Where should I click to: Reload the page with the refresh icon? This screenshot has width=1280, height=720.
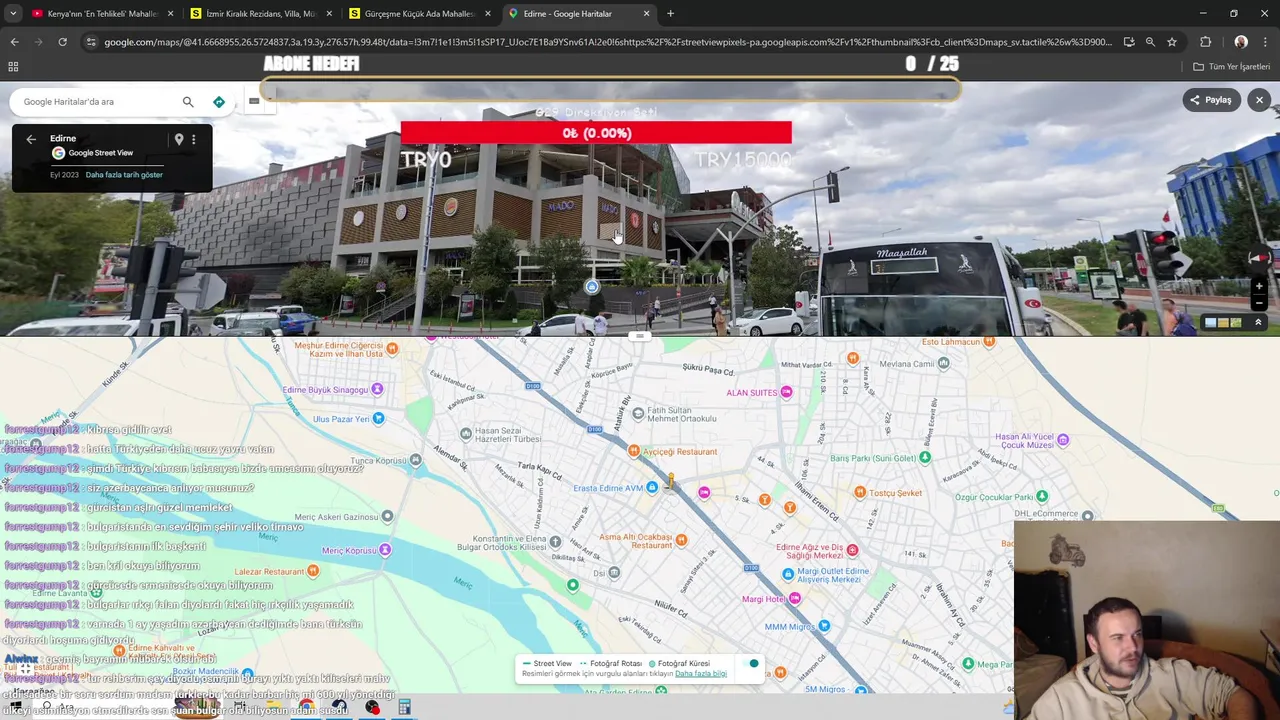62,42
